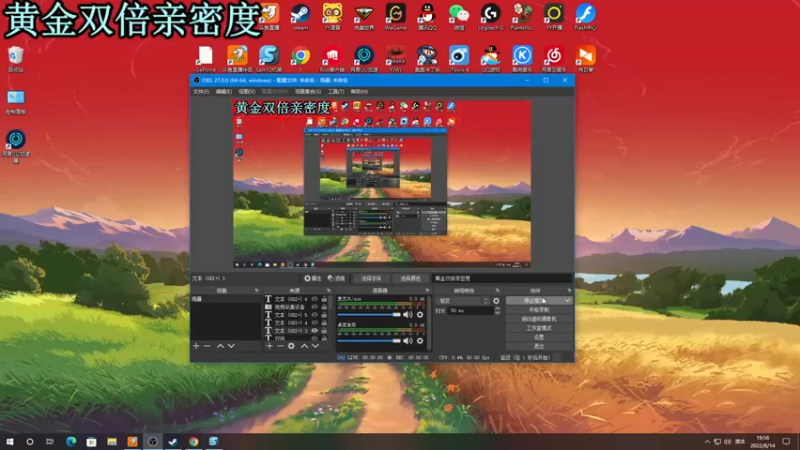Click 选择字体 select font button
The image size is (800, 450).
pyautogui.click(x=371, y=279)
